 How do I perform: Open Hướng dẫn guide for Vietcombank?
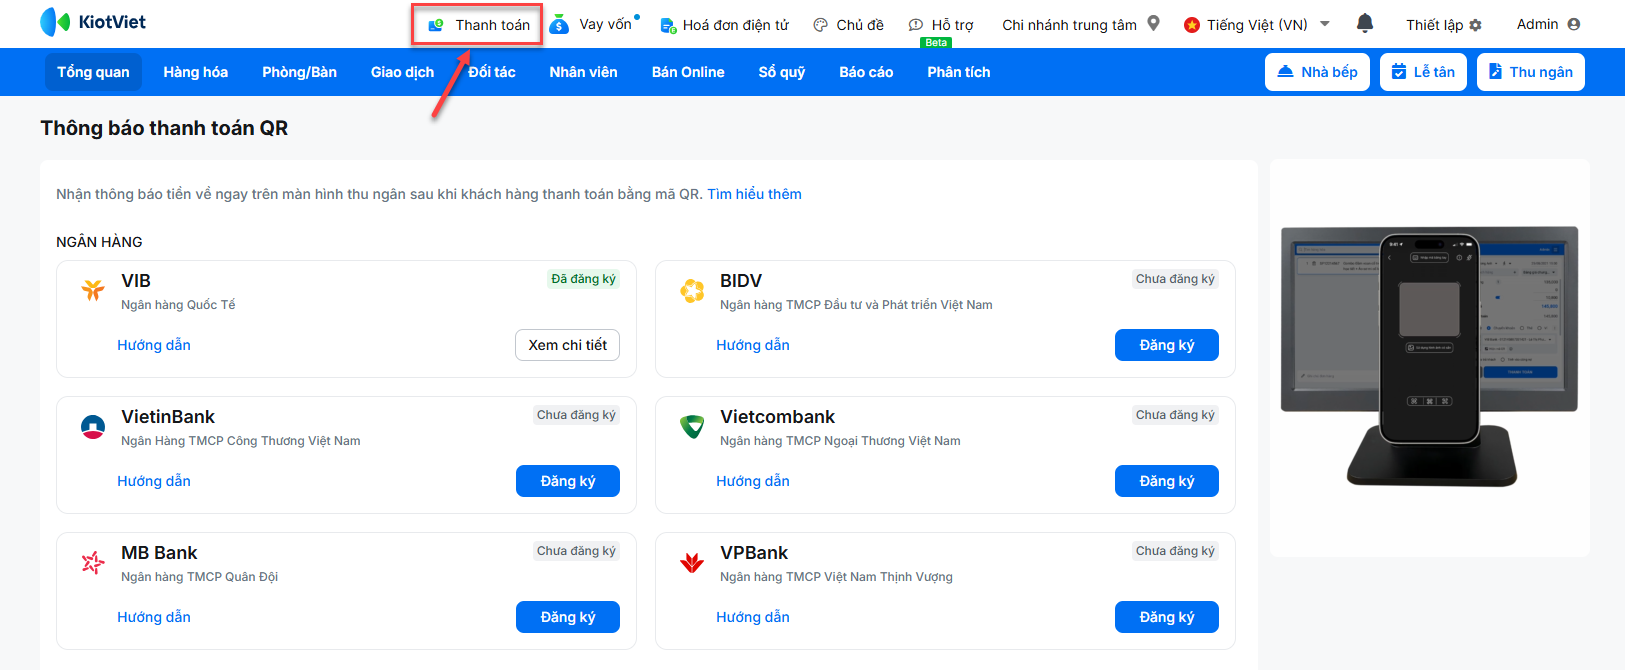(753, 481)
